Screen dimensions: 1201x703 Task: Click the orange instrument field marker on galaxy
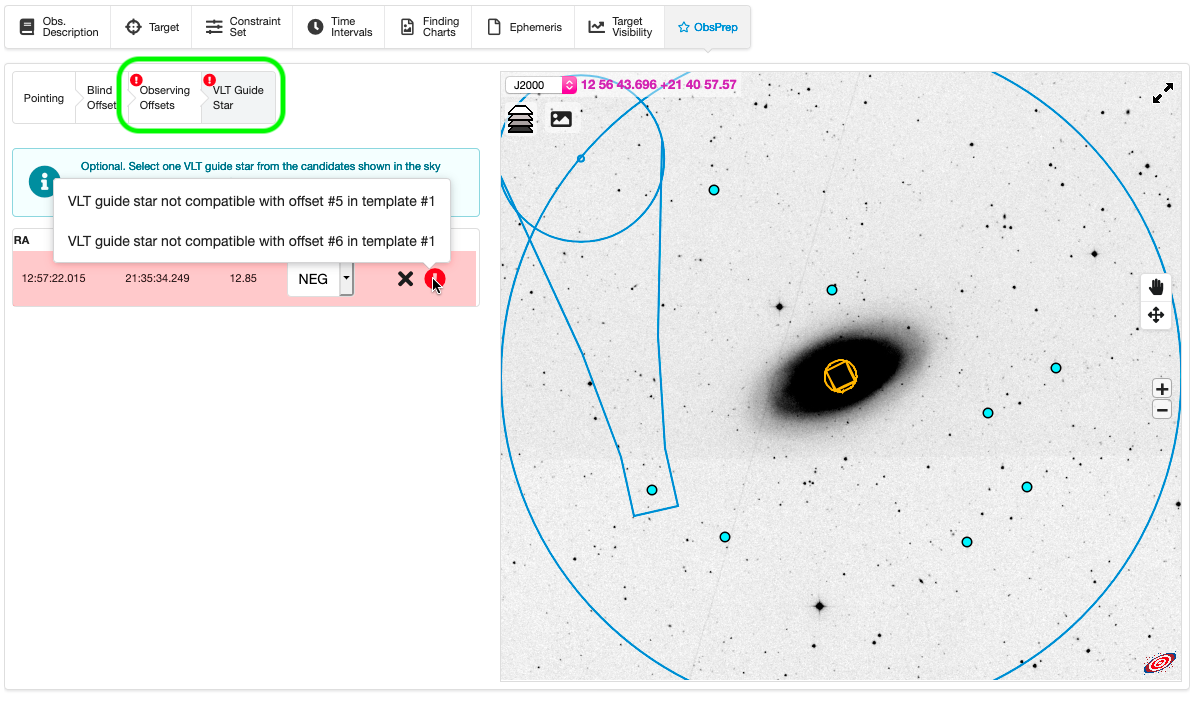(x=840, y=376)
